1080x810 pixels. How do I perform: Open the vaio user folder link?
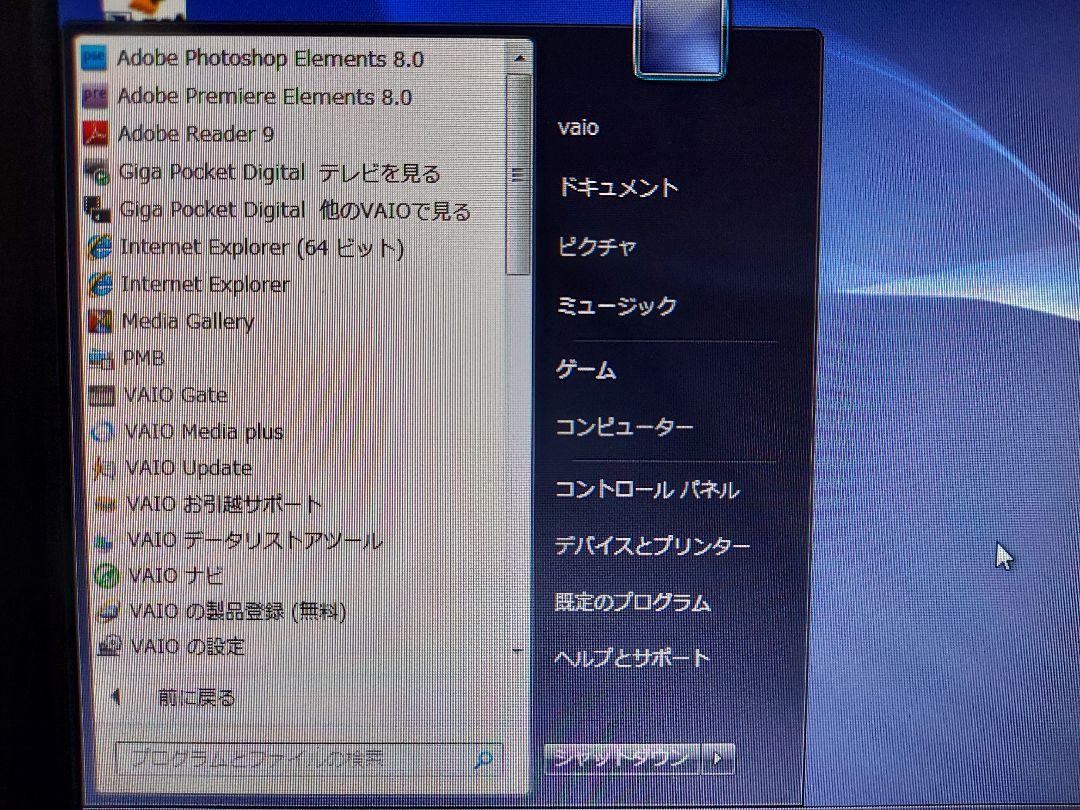pyautogui.click(x=578, y=127)
